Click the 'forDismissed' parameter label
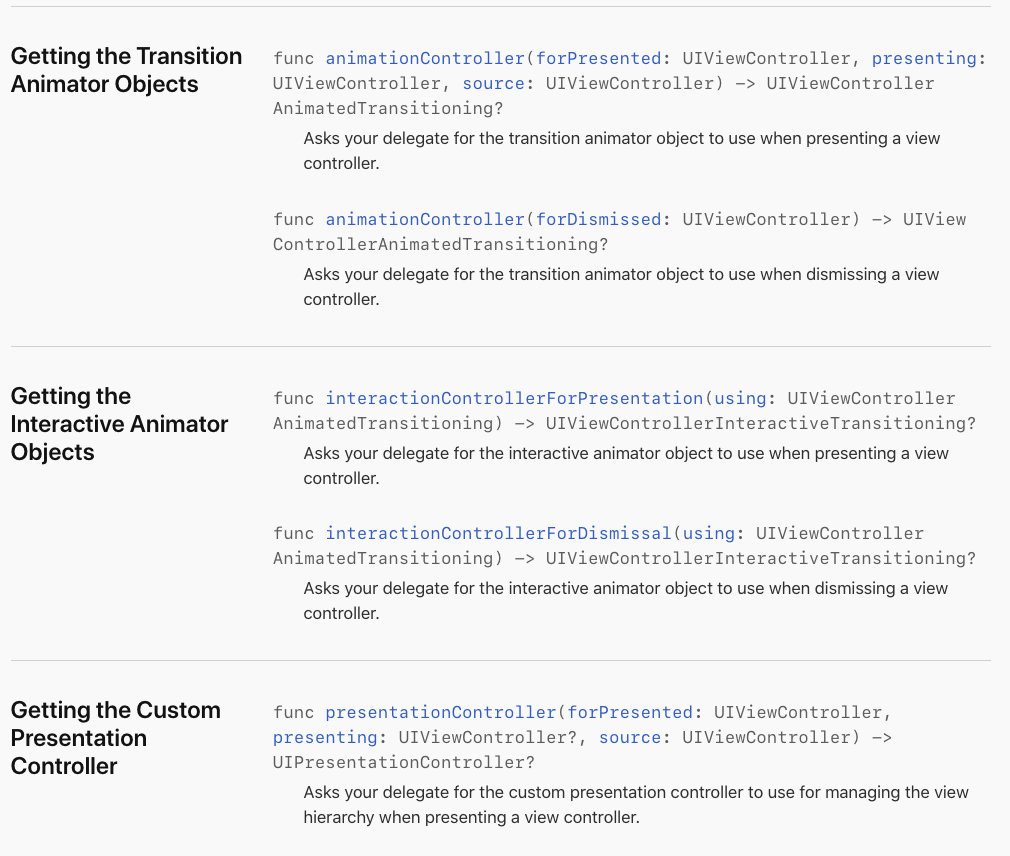 pyautogui.click(x=598, y=220)
